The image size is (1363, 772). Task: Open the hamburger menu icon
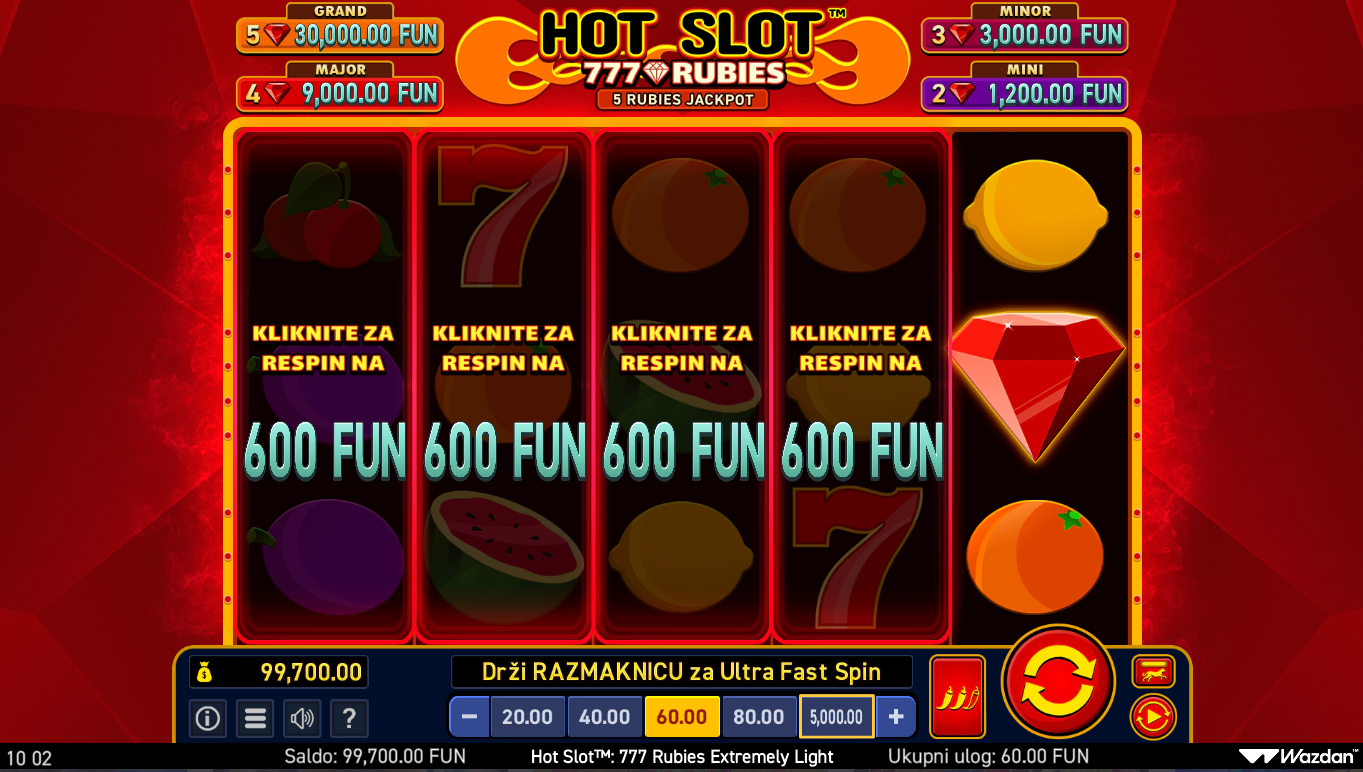tap(255, 718)
